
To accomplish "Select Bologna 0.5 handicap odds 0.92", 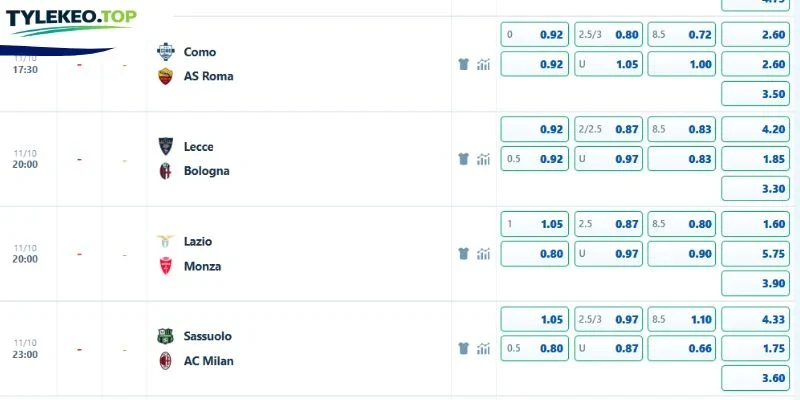I will tap(535, 159).
